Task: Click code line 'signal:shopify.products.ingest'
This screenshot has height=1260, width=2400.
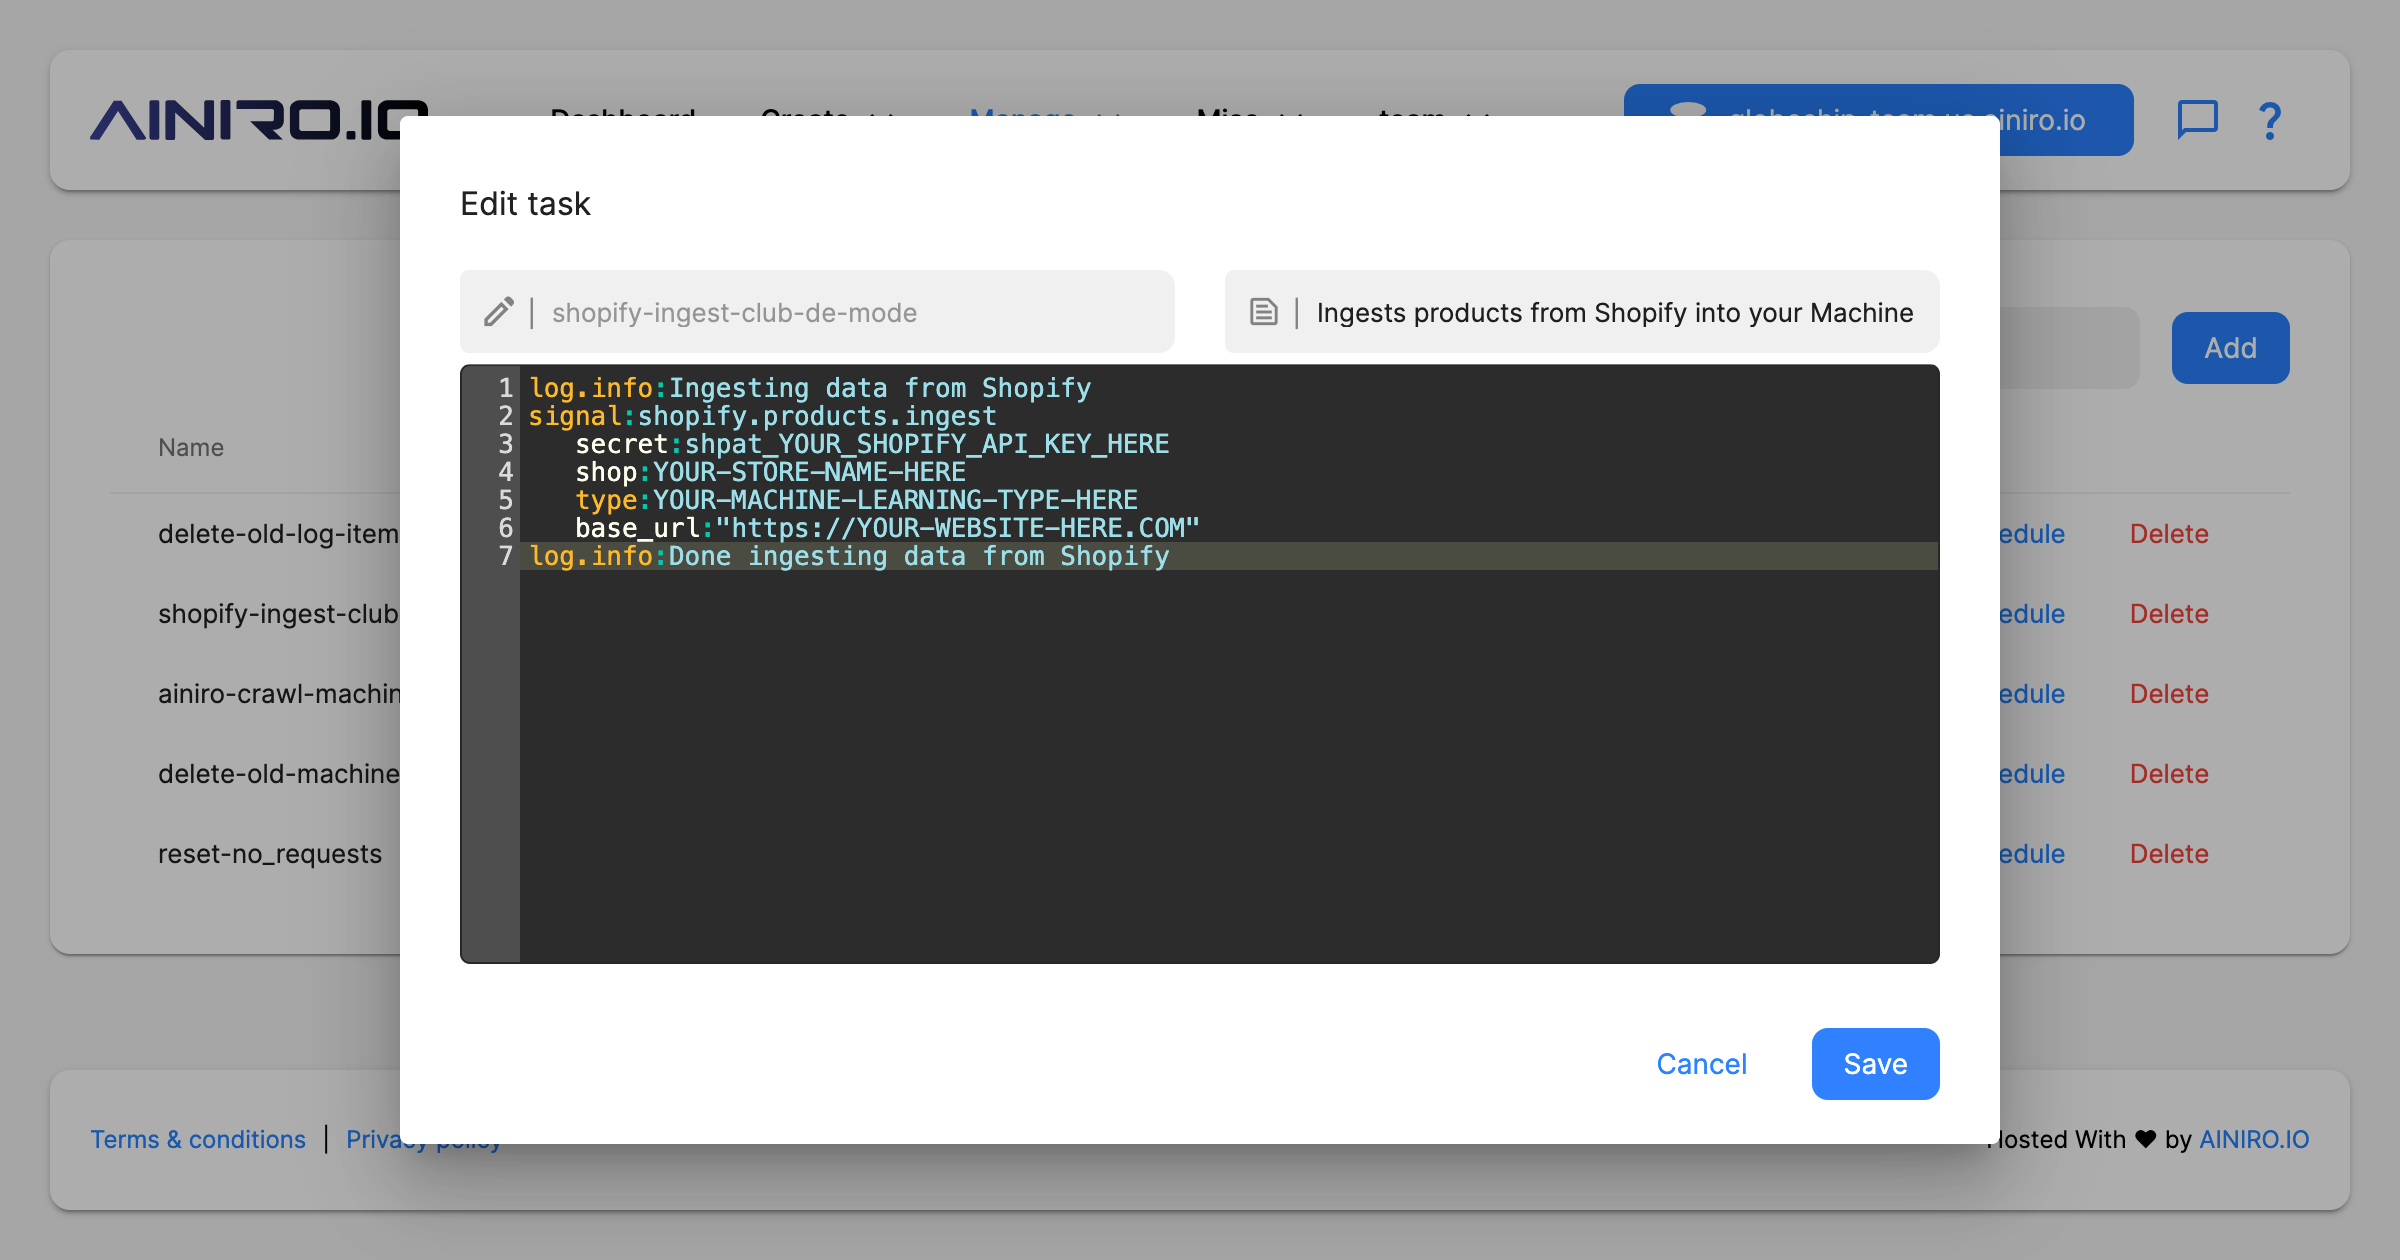Action: point(763,416)
